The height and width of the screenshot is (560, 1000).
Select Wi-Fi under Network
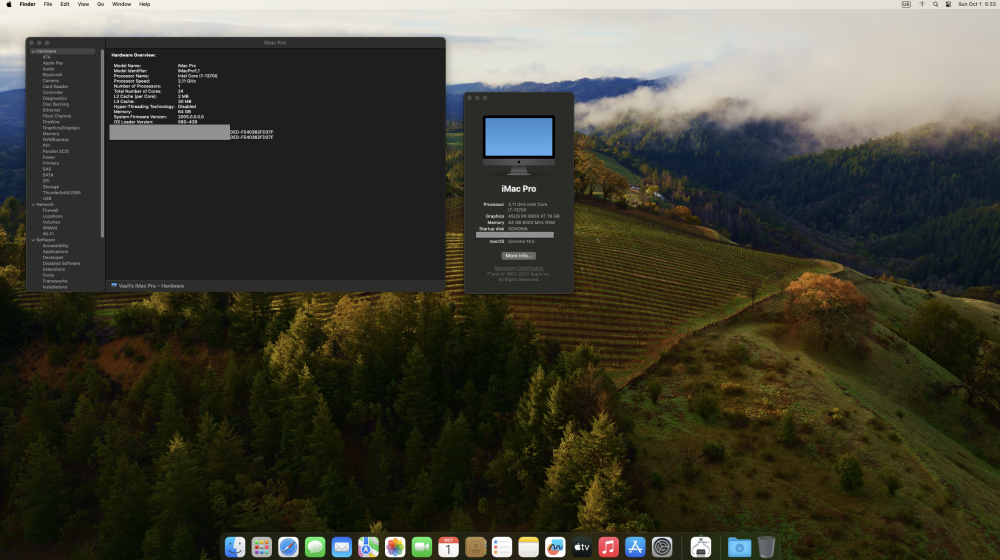48,234
